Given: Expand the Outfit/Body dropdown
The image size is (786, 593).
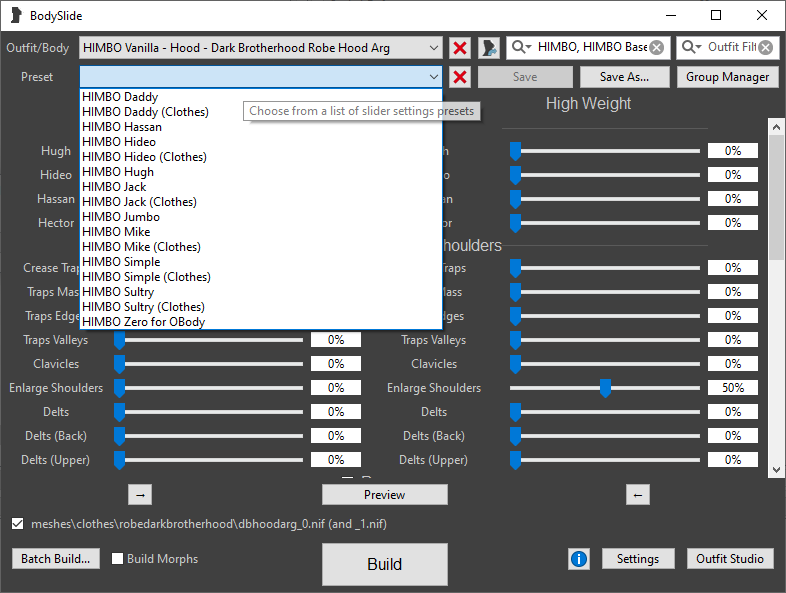Looking at the screenshot, I should (434, 48).
